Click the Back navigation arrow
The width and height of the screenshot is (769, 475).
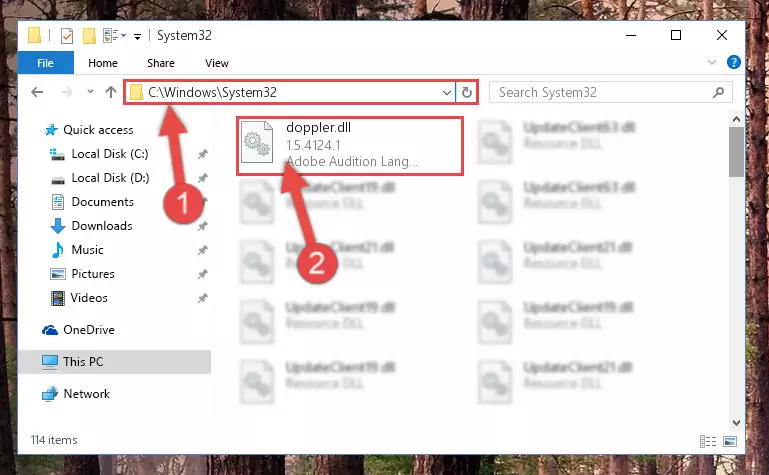[37, 92]
